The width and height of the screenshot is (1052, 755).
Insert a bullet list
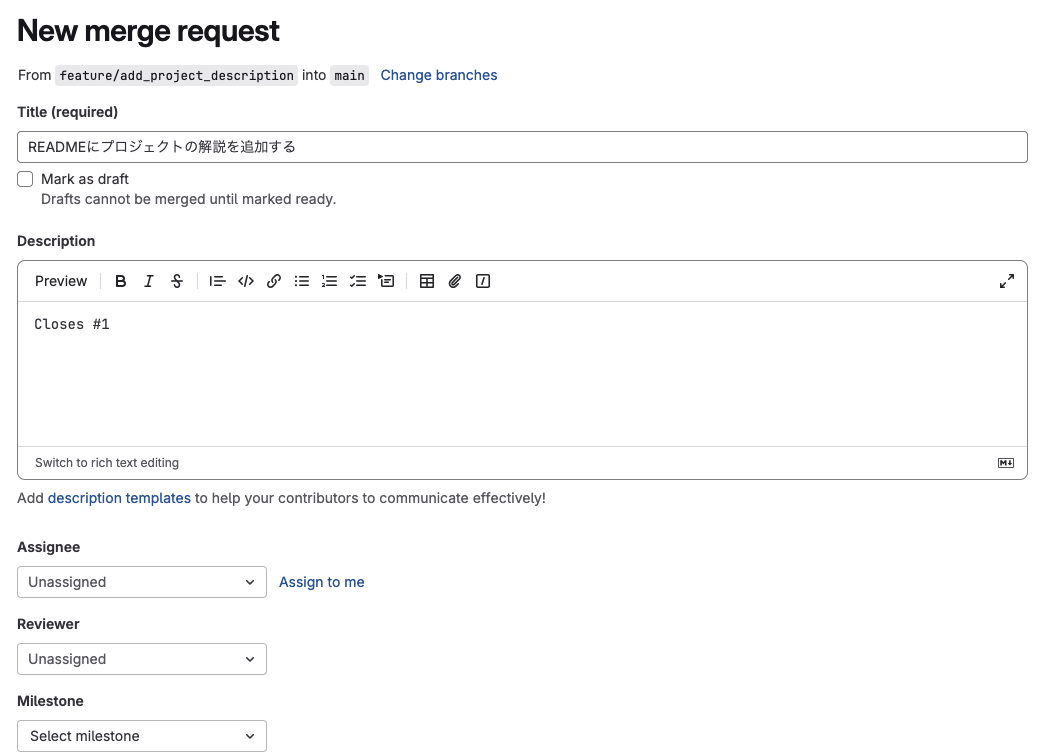(x=302, y=281)
